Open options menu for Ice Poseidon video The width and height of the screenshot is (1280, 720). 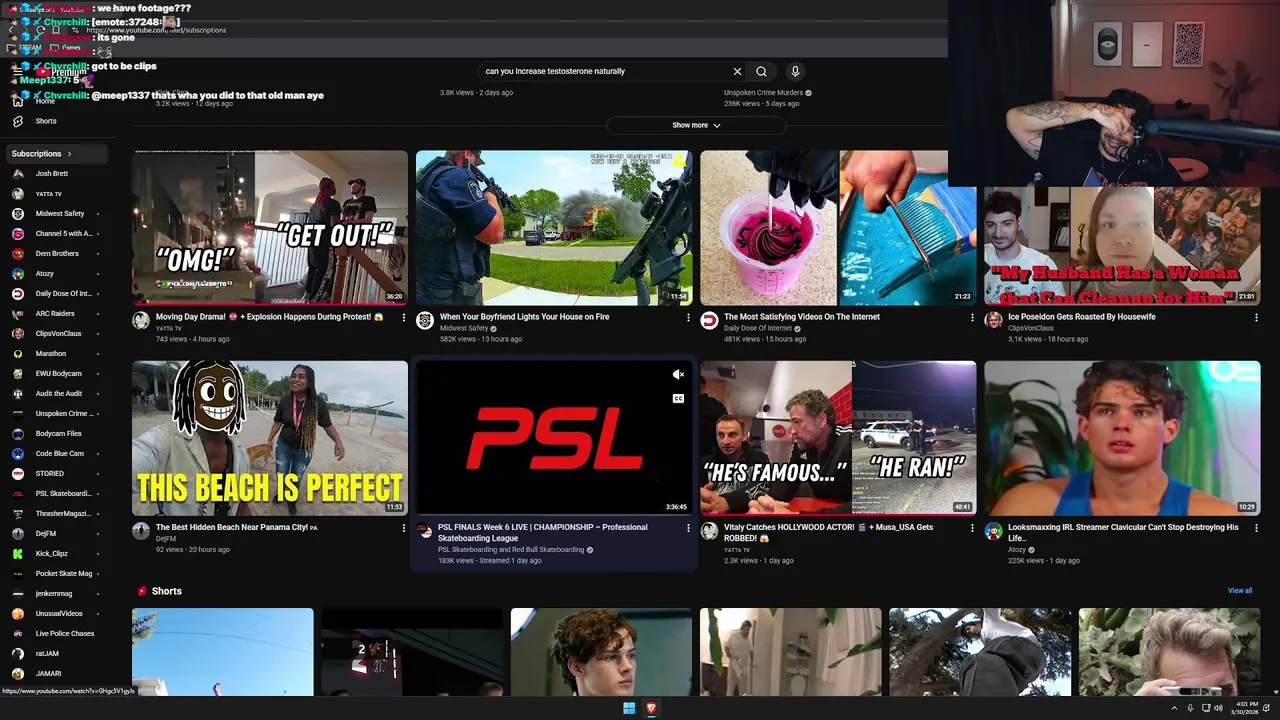tap(1256, 317)
